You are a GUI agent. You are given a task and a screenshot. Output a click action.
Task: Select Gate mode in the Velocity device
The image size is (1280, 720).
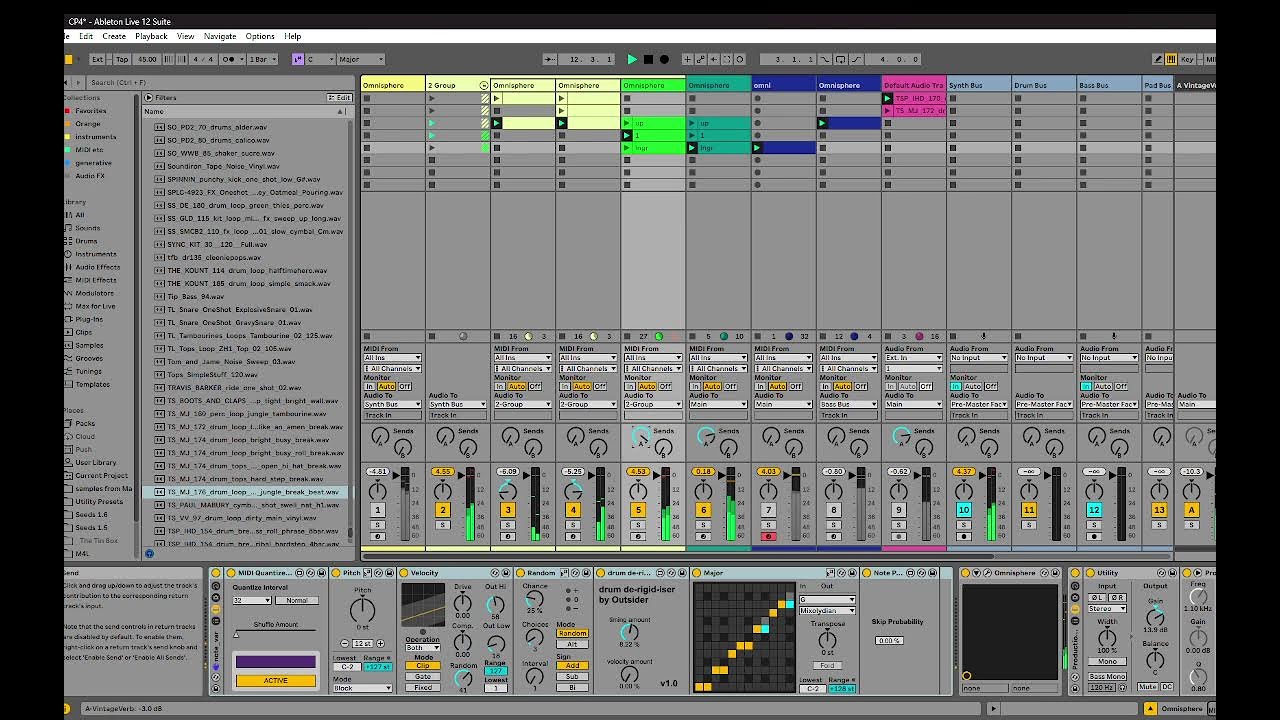click(423, 676)
